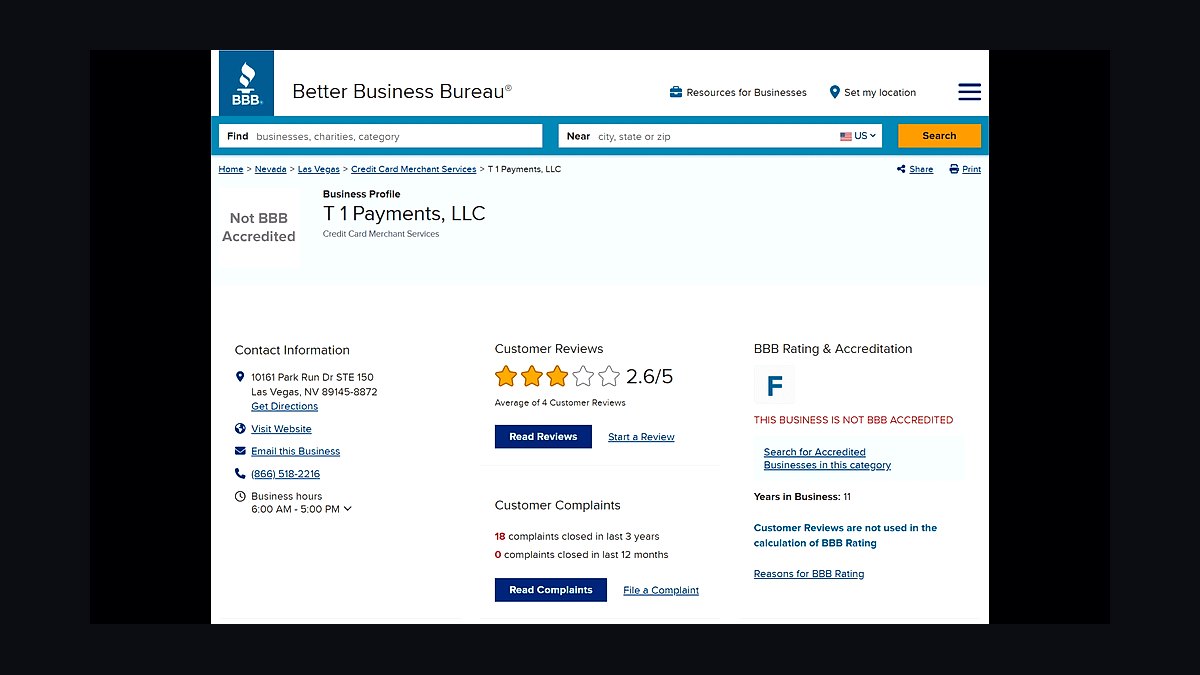
Task: Go to the Home breadcrumb
Action: [x=231, y=169]
